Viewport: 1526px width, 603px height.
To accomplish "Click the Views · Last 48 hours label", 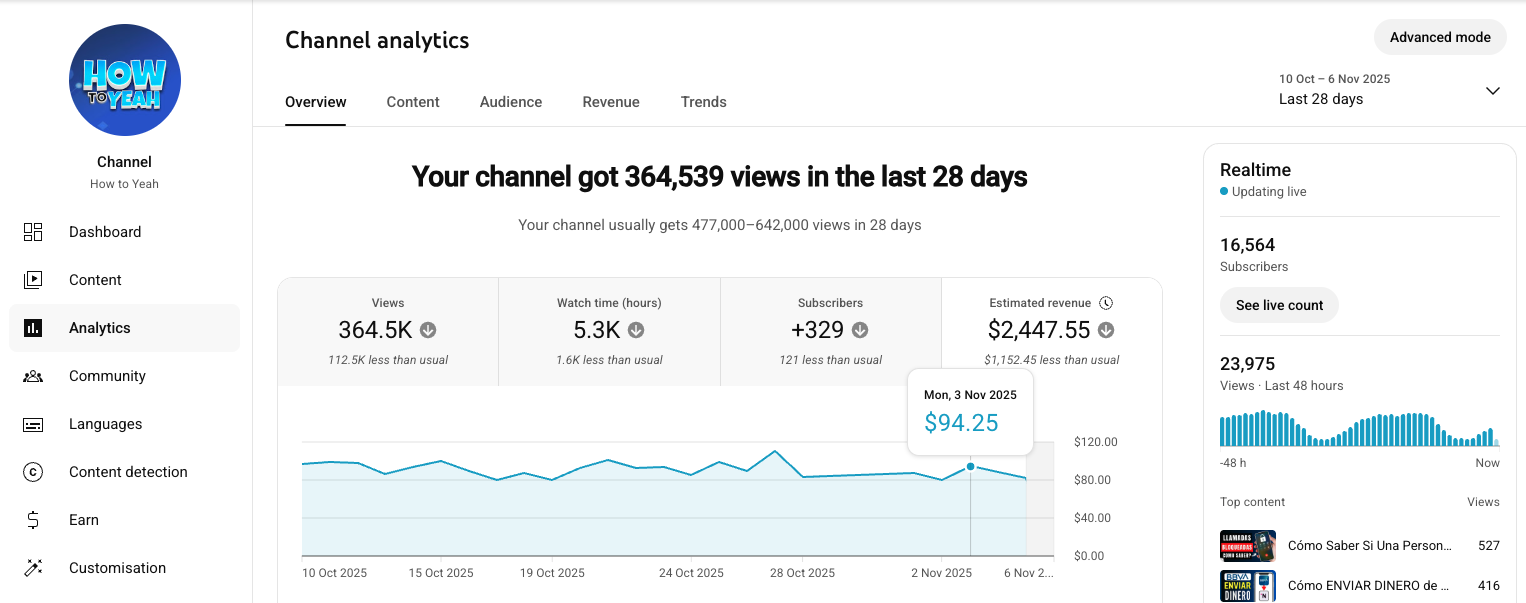I will pyautogui.click(x=1282, y=386).
